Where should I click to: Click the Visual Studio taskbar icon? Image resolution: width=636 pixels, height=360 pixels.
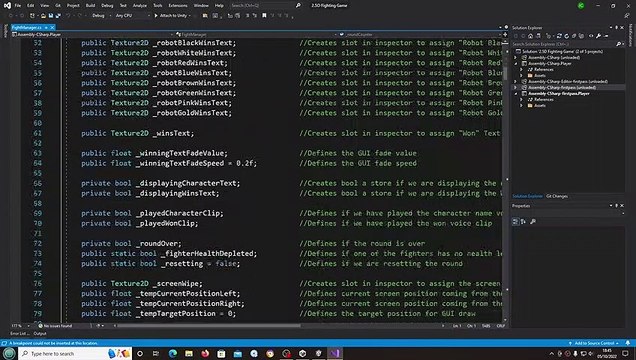point(335,354)
